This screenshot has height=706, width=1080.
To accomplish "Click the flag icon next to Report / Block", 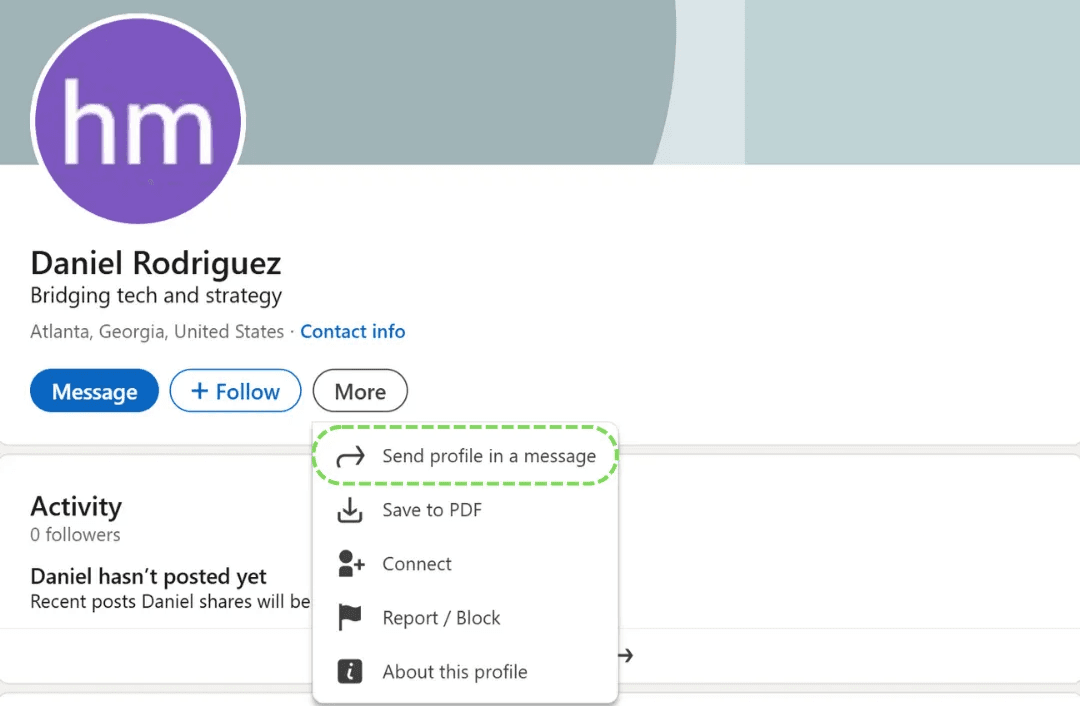I will coord(350,617).
